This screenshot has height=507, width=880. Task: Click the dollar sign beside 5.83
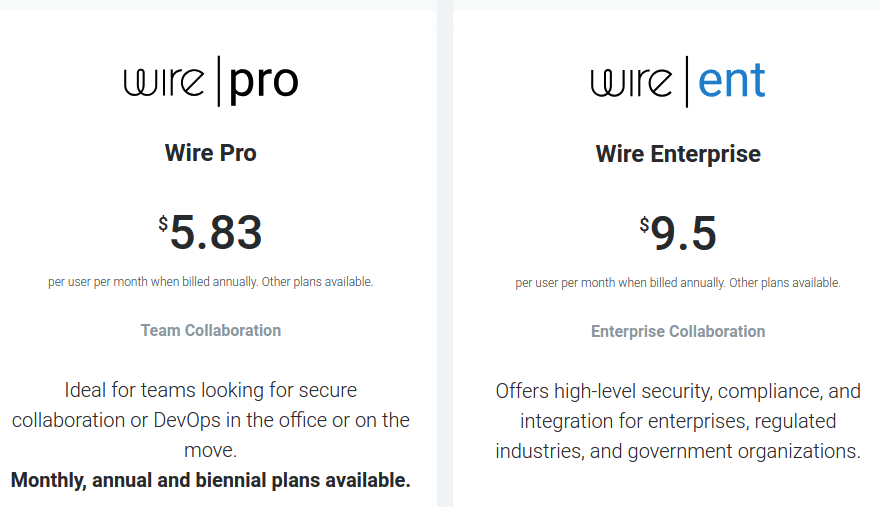click(163, 223)
